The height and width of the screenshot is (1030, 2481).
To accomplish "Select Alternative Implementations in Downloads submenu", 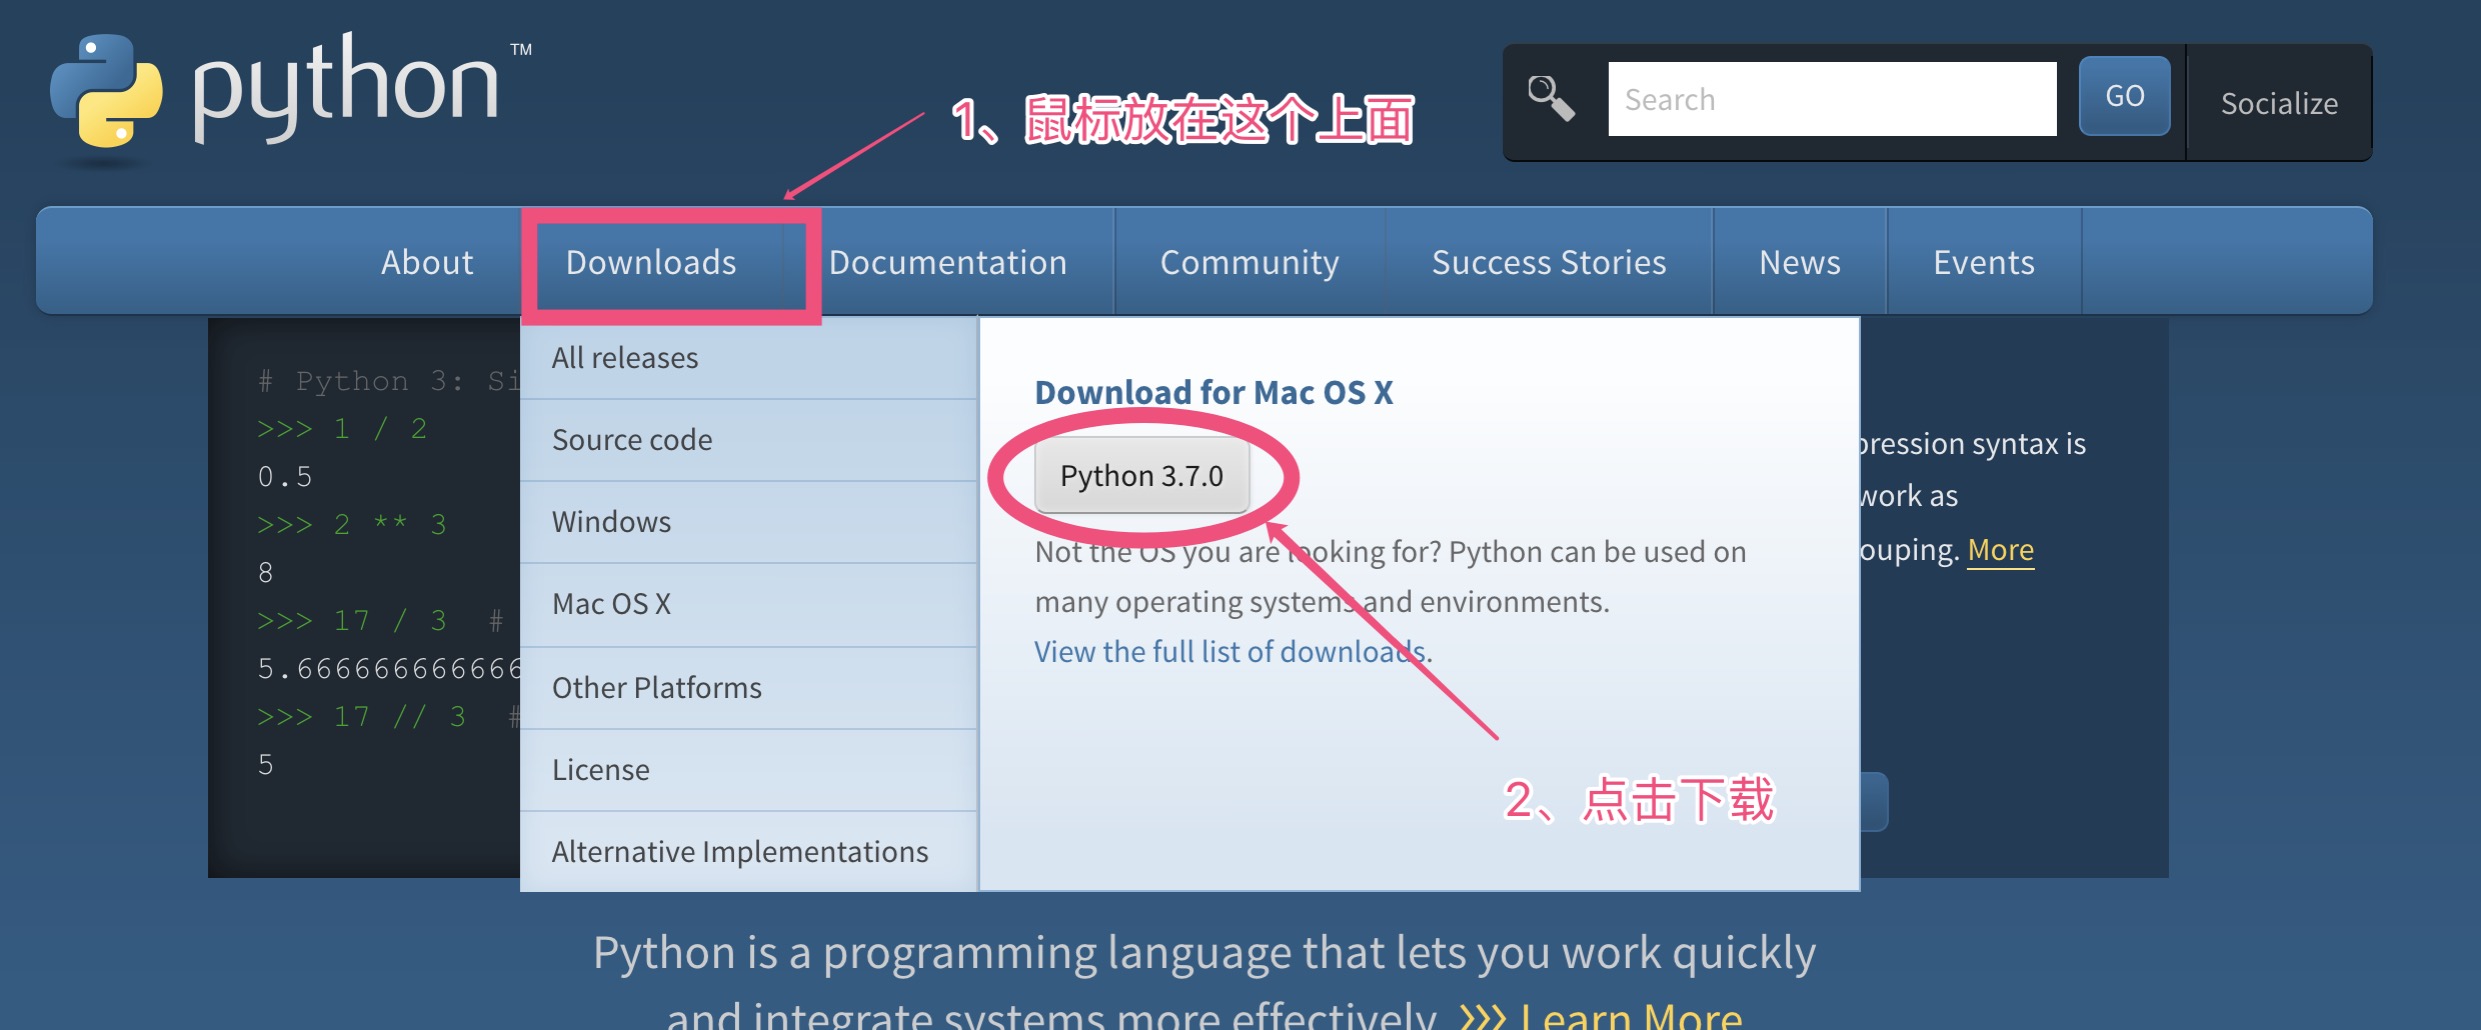I will [748, 851].
